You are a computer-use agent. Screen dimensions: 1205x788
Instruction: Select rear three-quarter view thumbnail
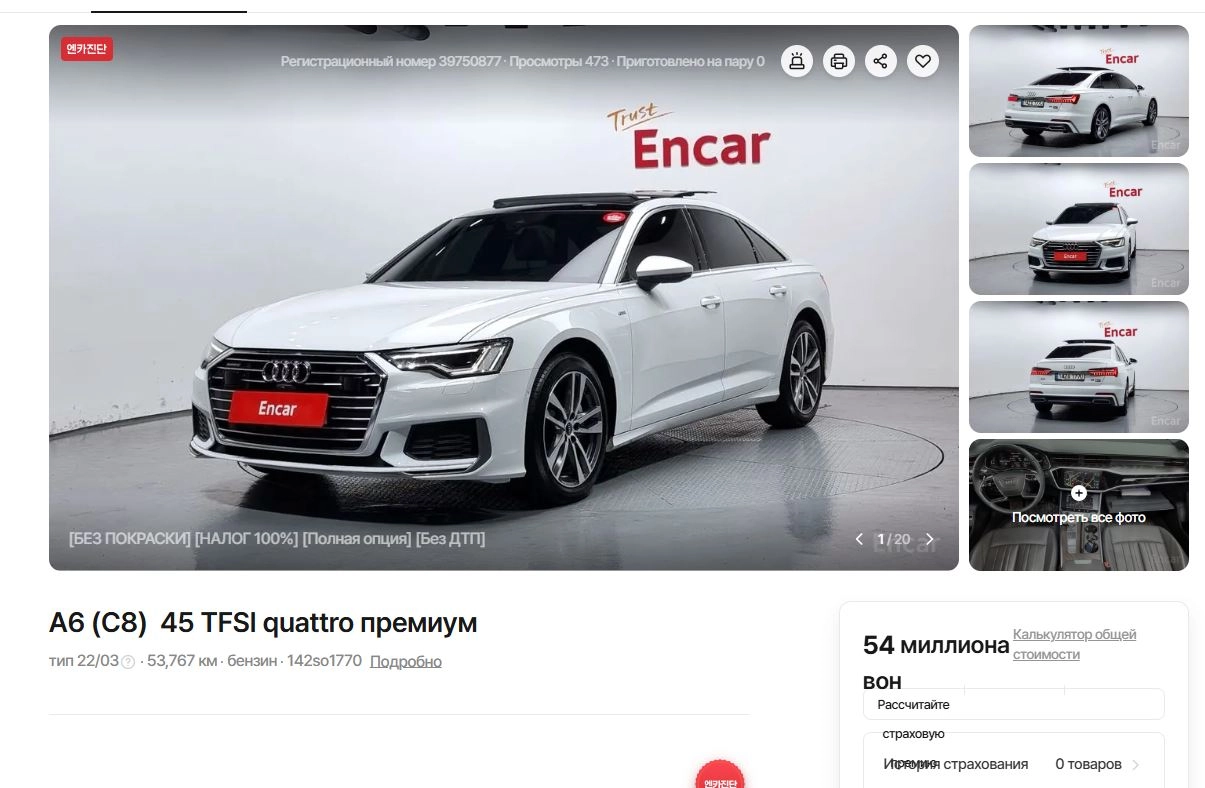[1079, 91]
